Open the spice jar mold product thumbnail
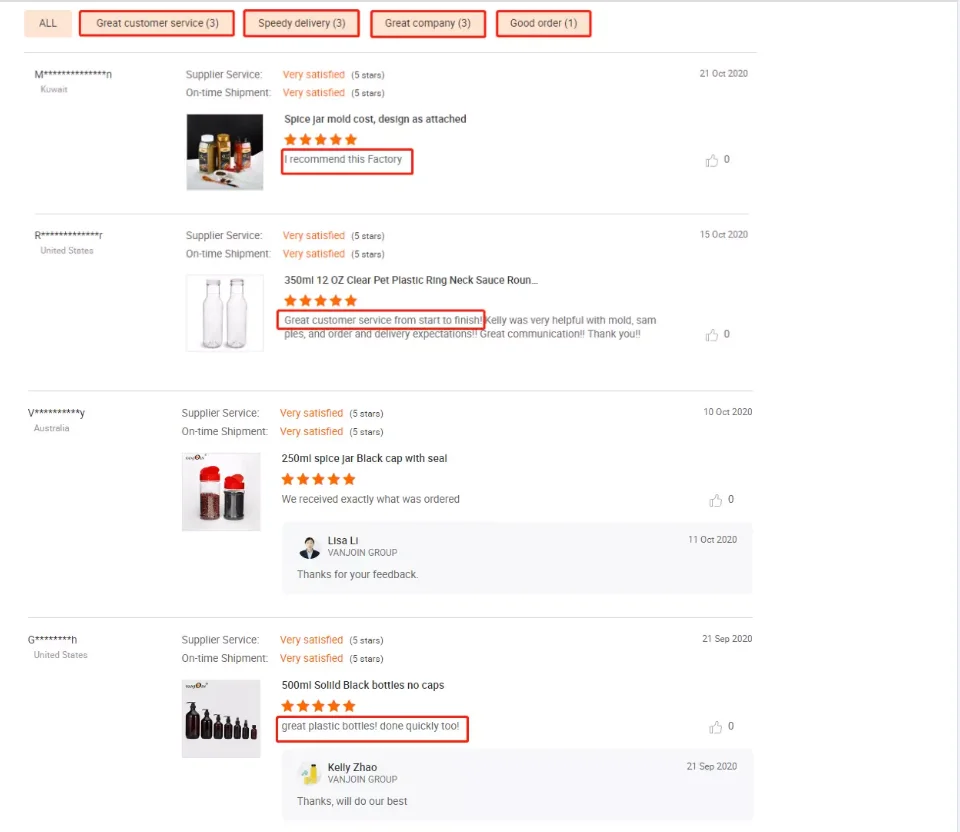Image resolution: width=960 pixels, height=832 pixels. [225, 152]
